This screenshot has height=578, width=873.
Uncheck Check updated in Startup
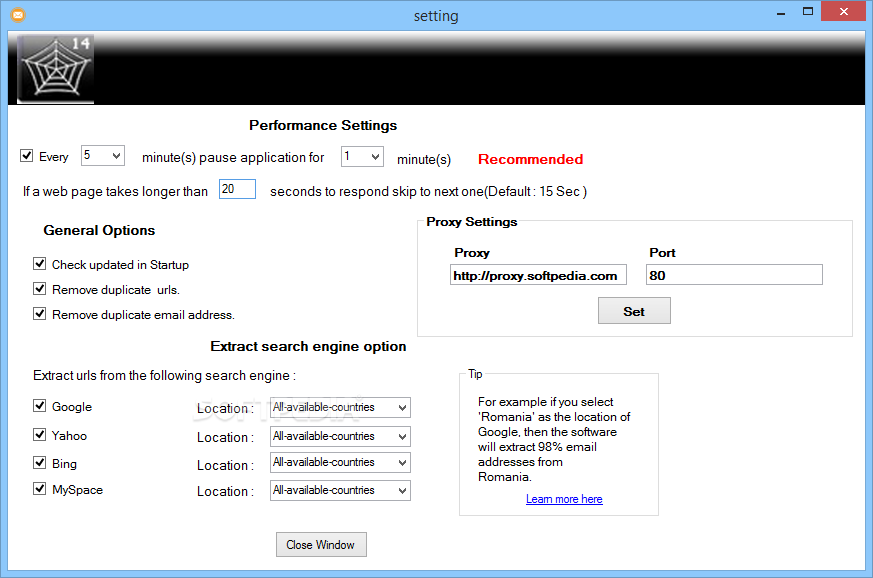coord(40,263)
